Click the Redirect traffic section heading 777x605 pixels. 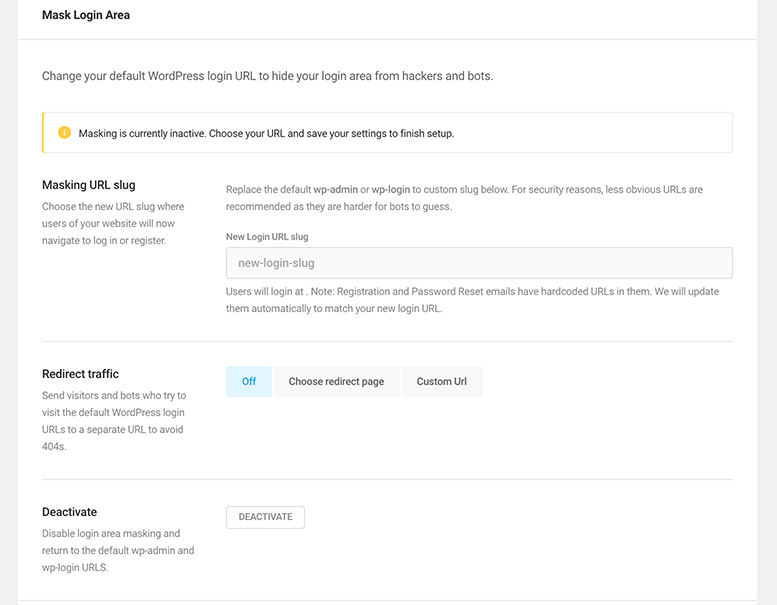[x=80, y=374]
